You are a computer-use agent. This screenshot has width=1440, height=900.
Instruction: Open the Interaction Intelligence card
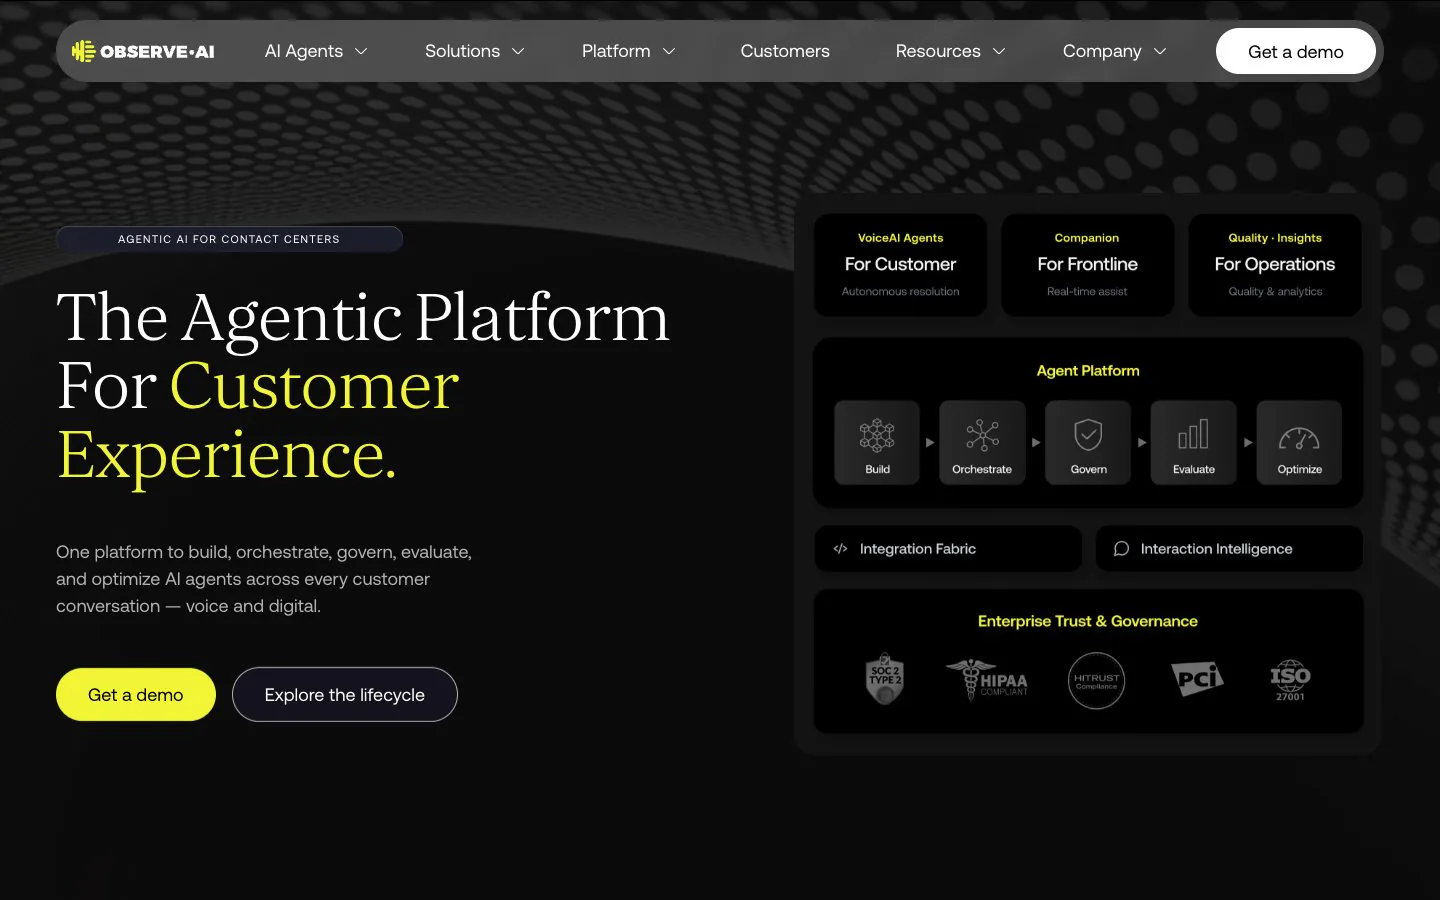coord(1229,549)
